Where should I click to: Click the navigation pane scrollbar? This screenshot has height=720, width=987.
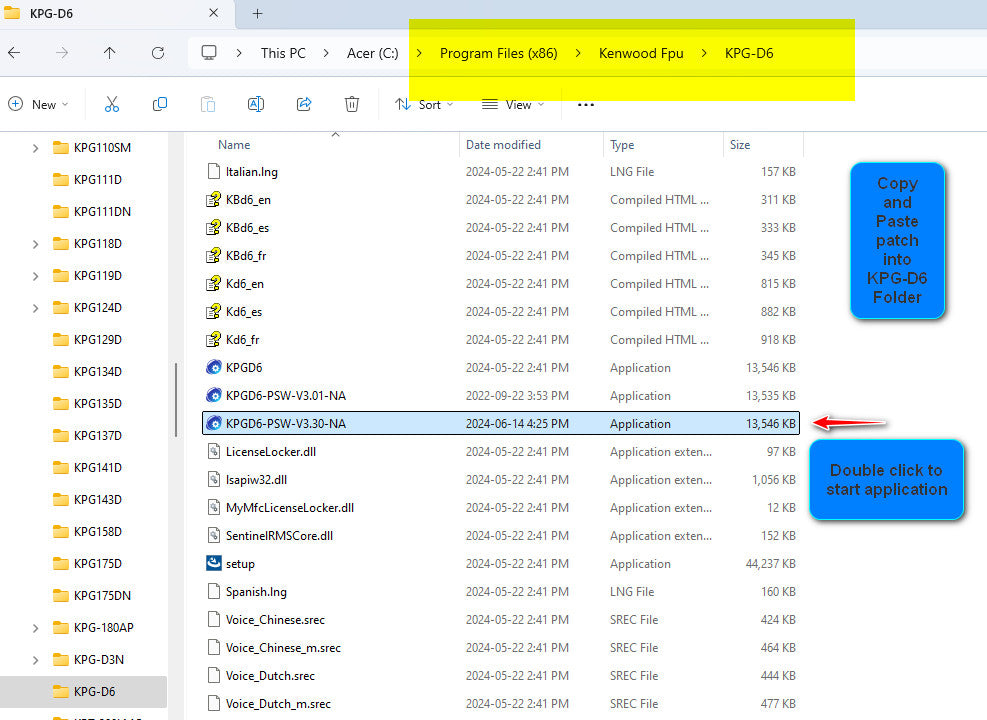coord(176,400)
